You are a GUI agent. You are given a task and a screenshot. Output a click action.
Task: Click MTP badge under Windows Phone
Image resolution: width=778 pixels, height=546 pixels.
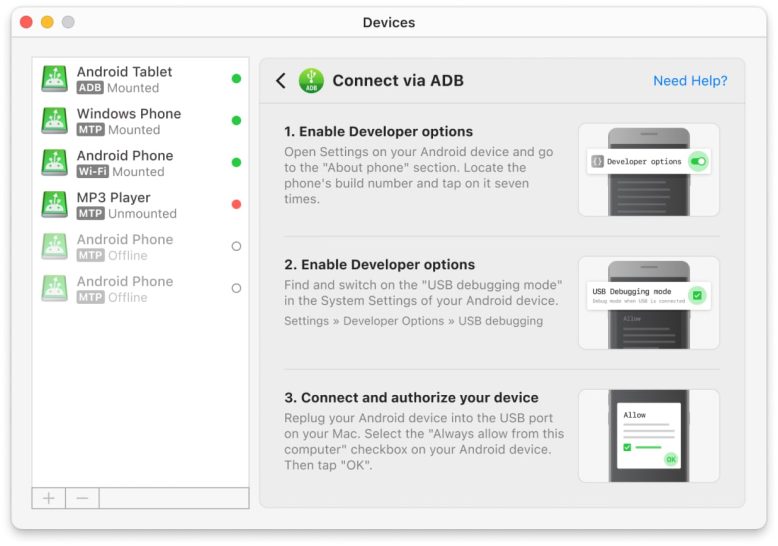(90, 130)
